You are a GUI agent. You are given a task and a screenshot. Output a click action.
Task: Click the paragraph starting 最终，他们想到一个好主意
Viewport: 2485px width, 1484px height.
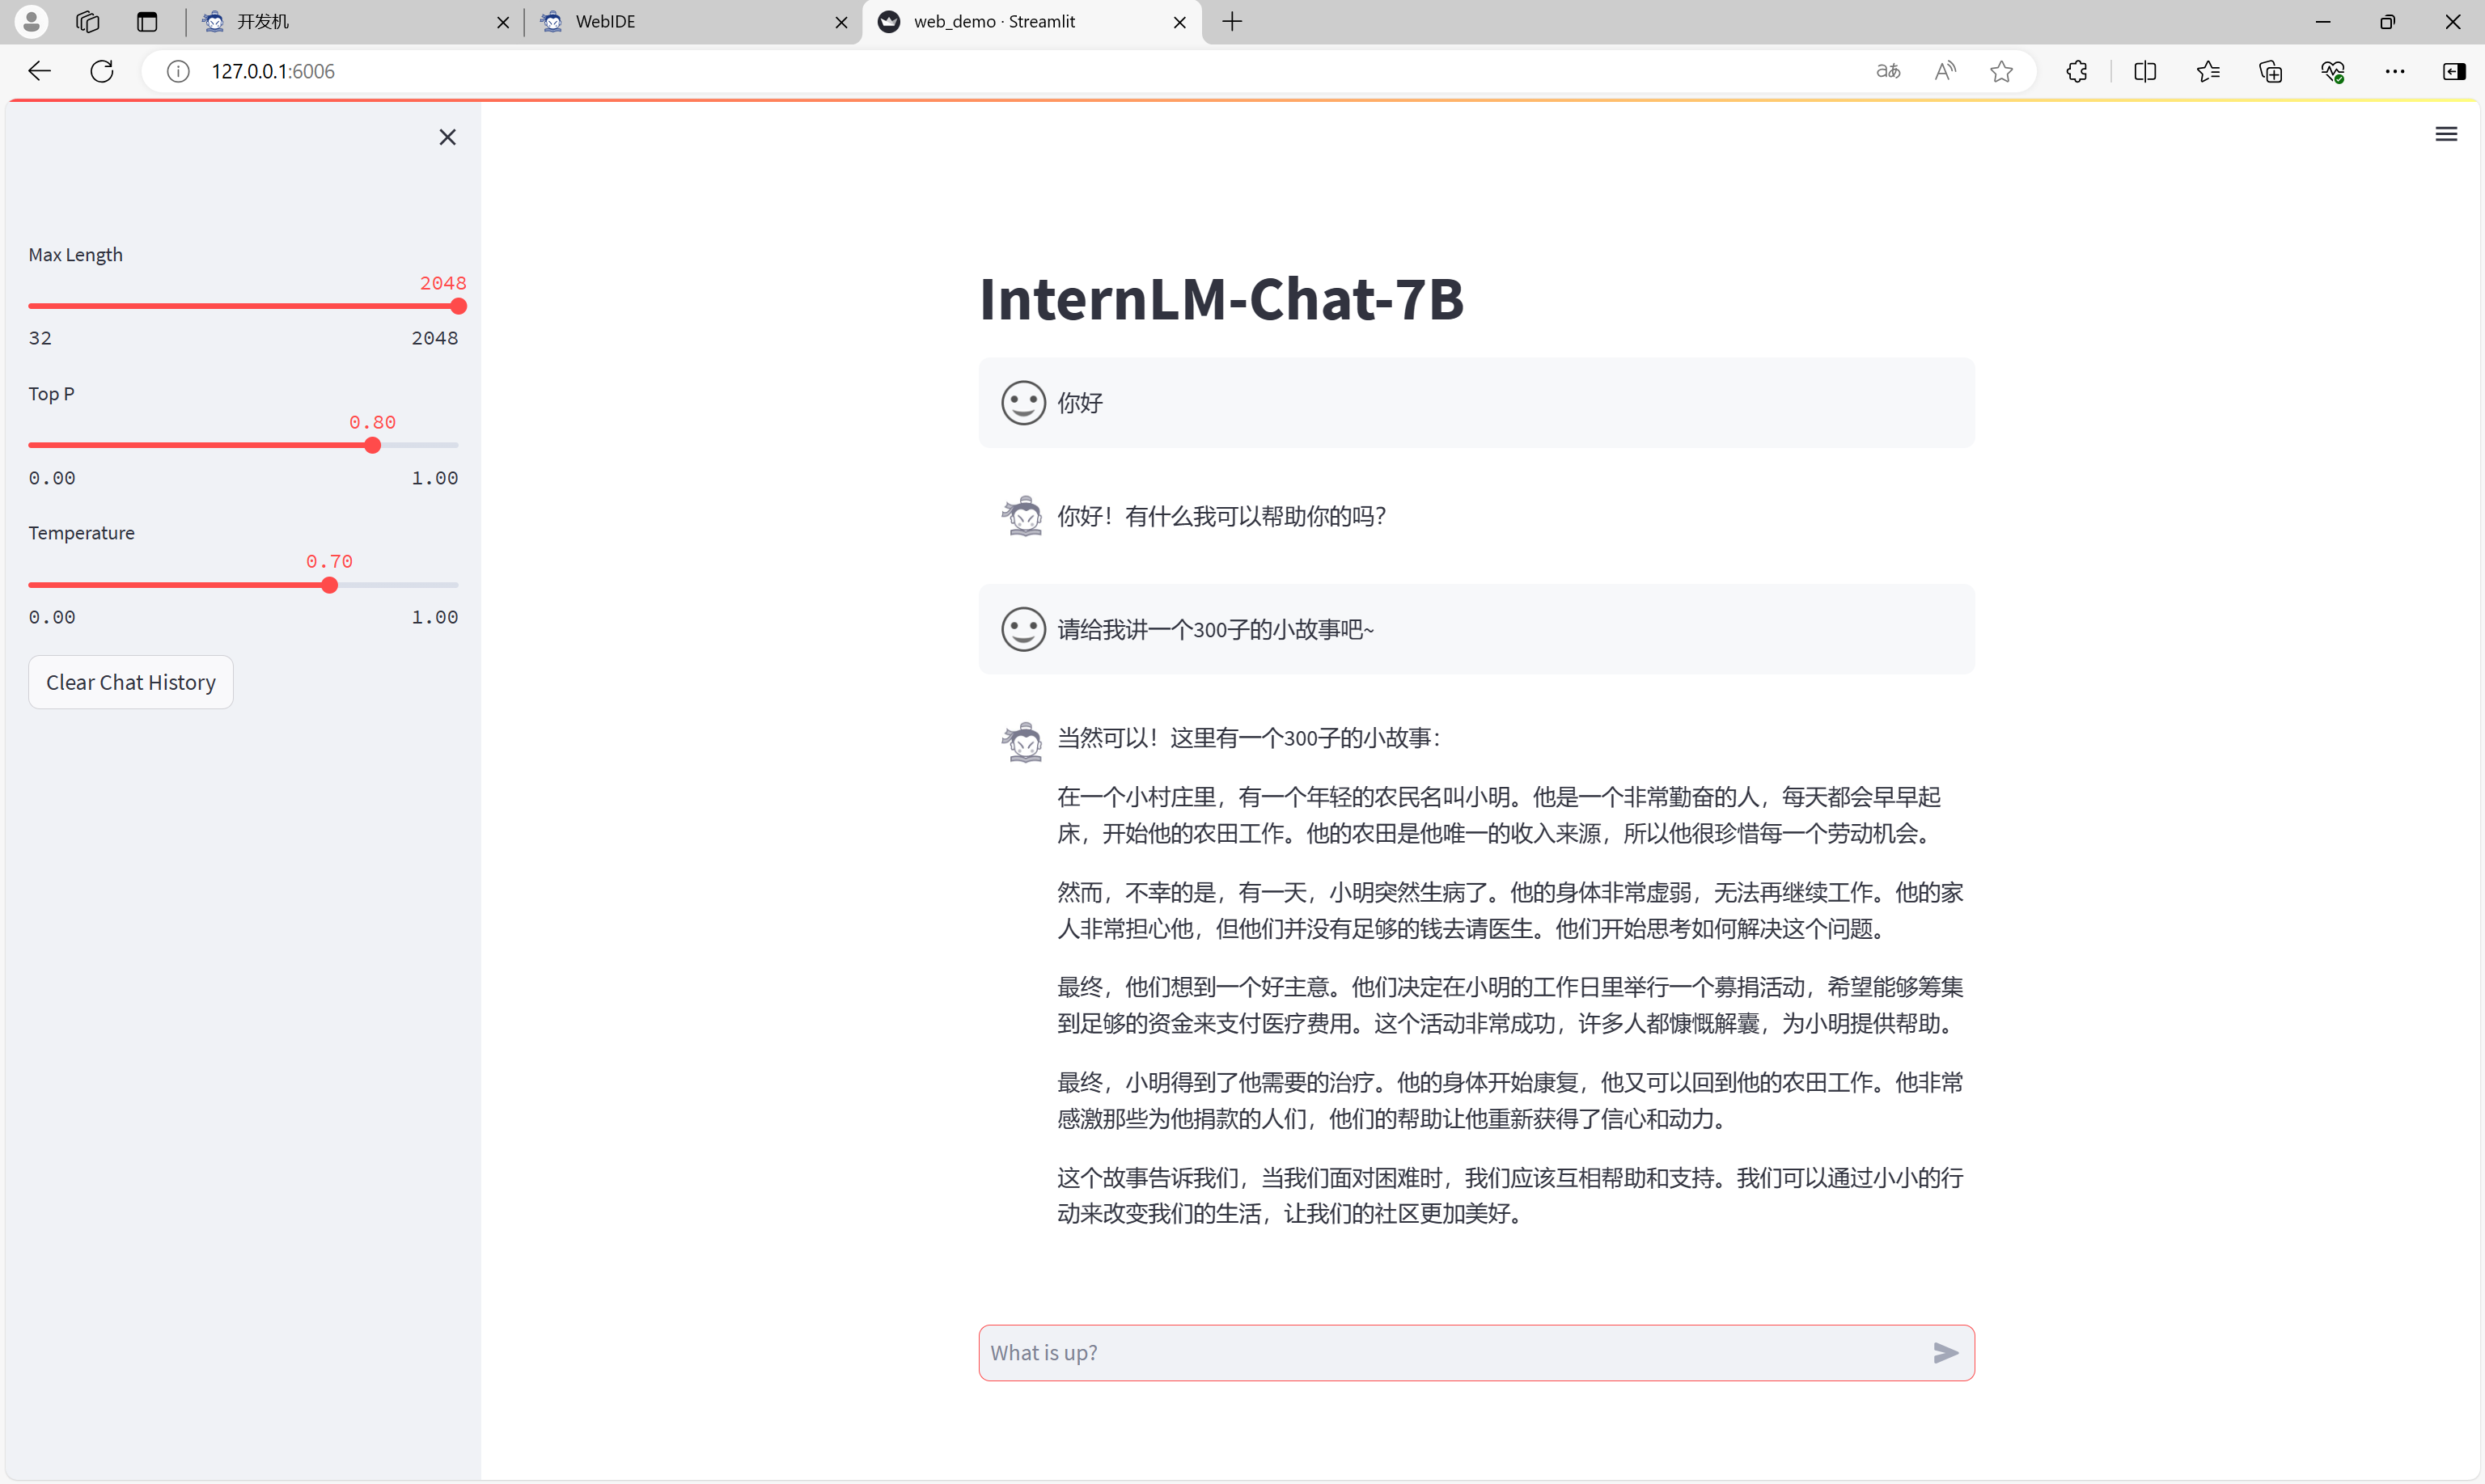[x=1510, y=1005]
